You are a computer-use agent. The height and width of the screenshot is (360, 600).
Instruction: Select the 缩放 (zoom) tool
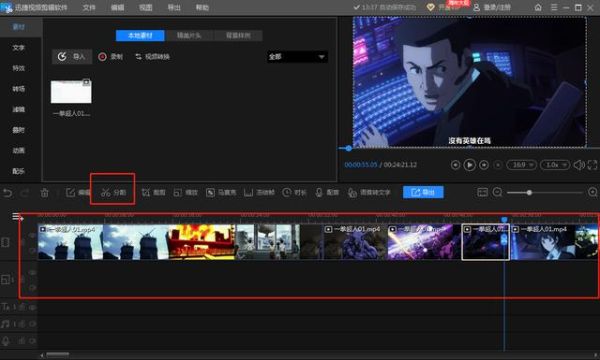[185, 192]
